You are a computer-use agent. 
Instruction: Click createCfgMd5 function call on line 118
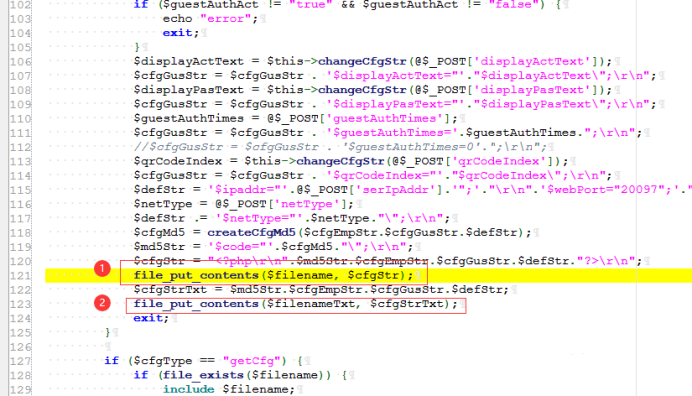coord(251,233)
